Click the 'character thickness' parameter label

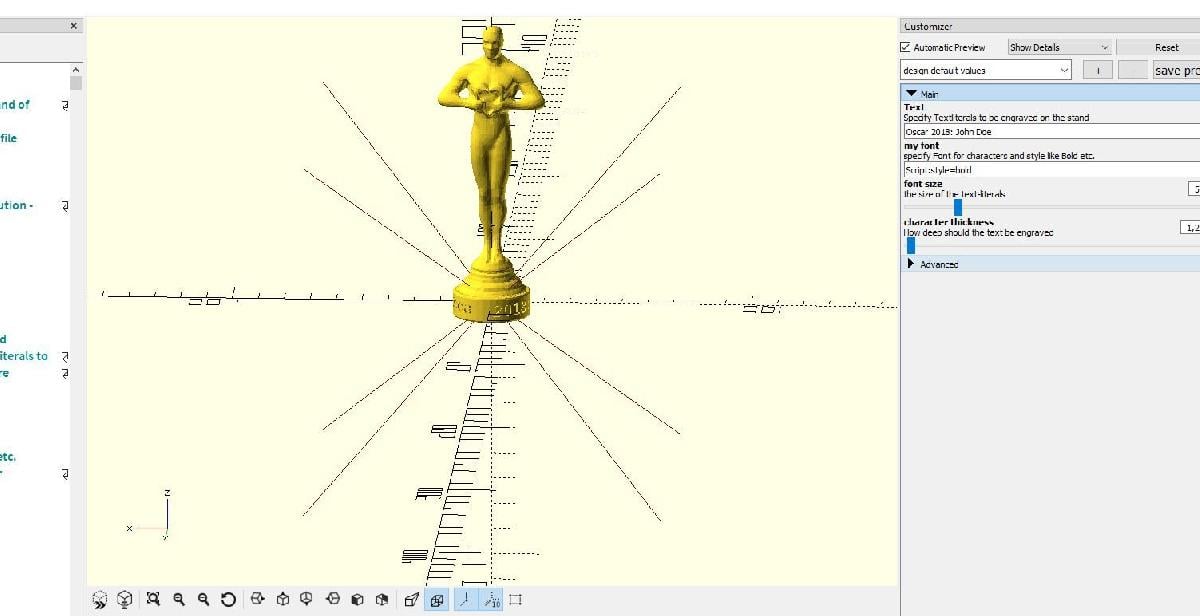pyautogui.click(x=948, y=222)
